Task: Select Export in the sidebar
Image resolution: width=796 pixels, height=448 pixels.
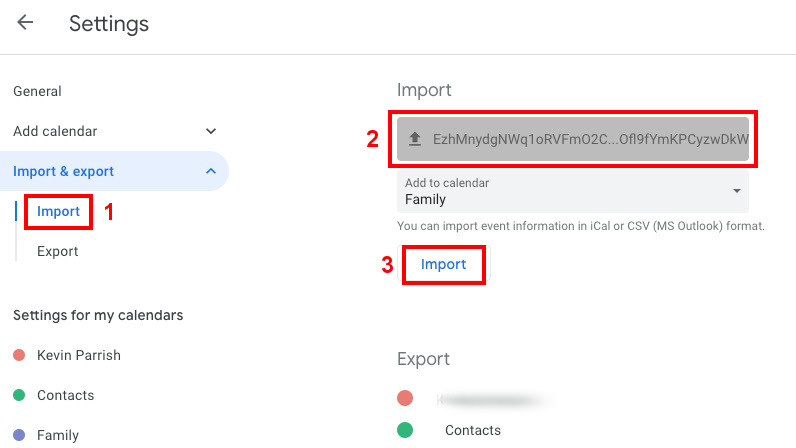Action: [57, 251]
